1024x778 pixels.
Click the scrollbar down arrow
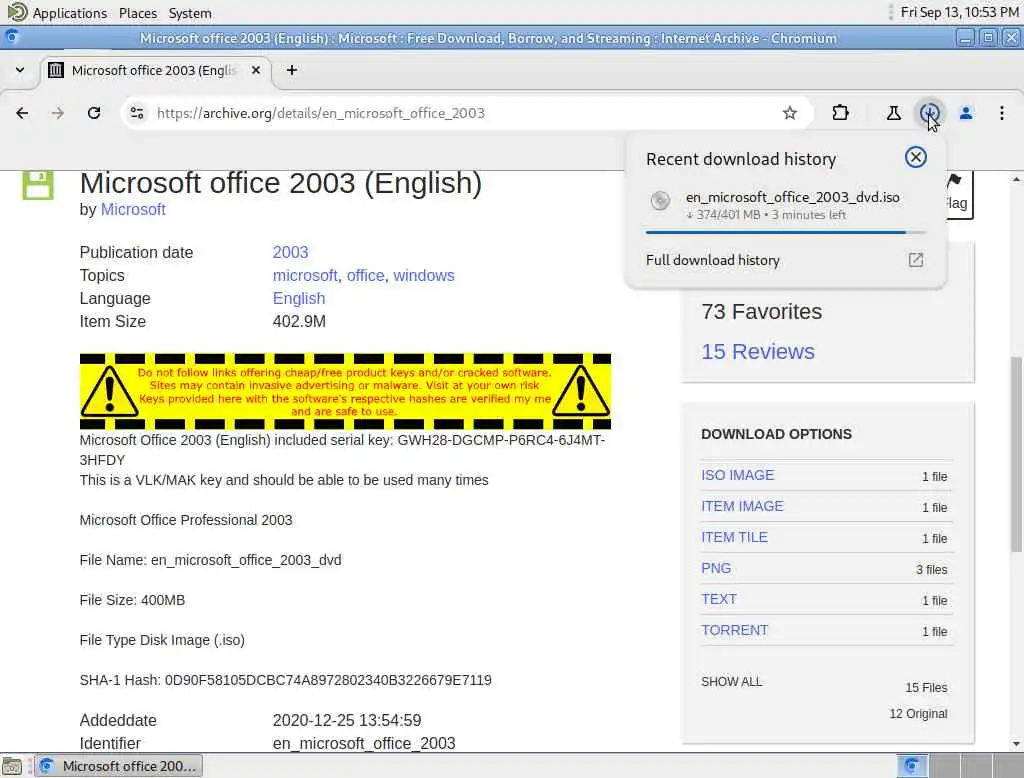[1016, 743]
